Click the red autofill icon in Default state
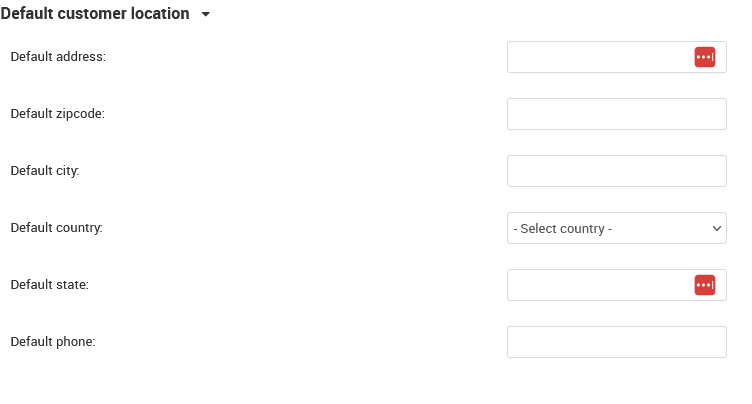 (705, 285)
